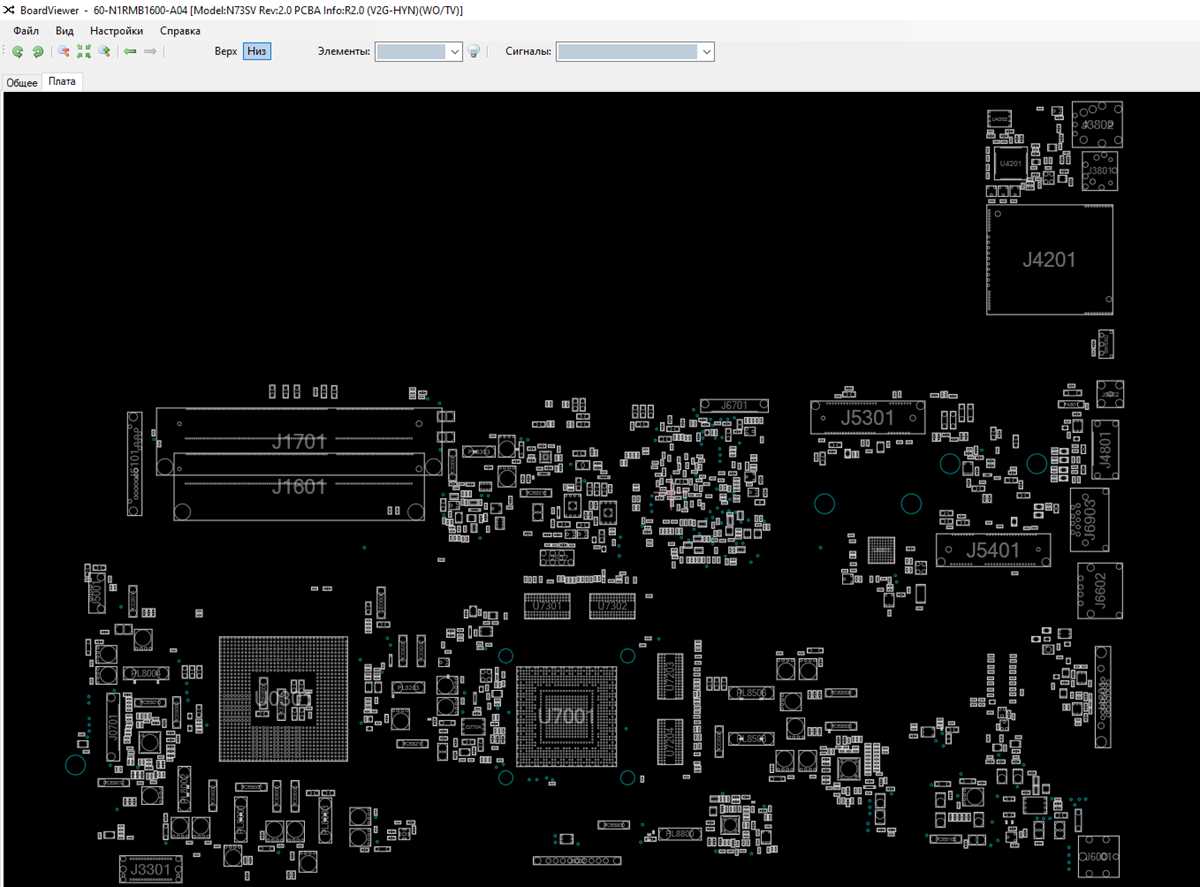Select connector J6001 at the bottom right
The height and width of the screenshot is (887, 1200).
(x=1098, y=858)
